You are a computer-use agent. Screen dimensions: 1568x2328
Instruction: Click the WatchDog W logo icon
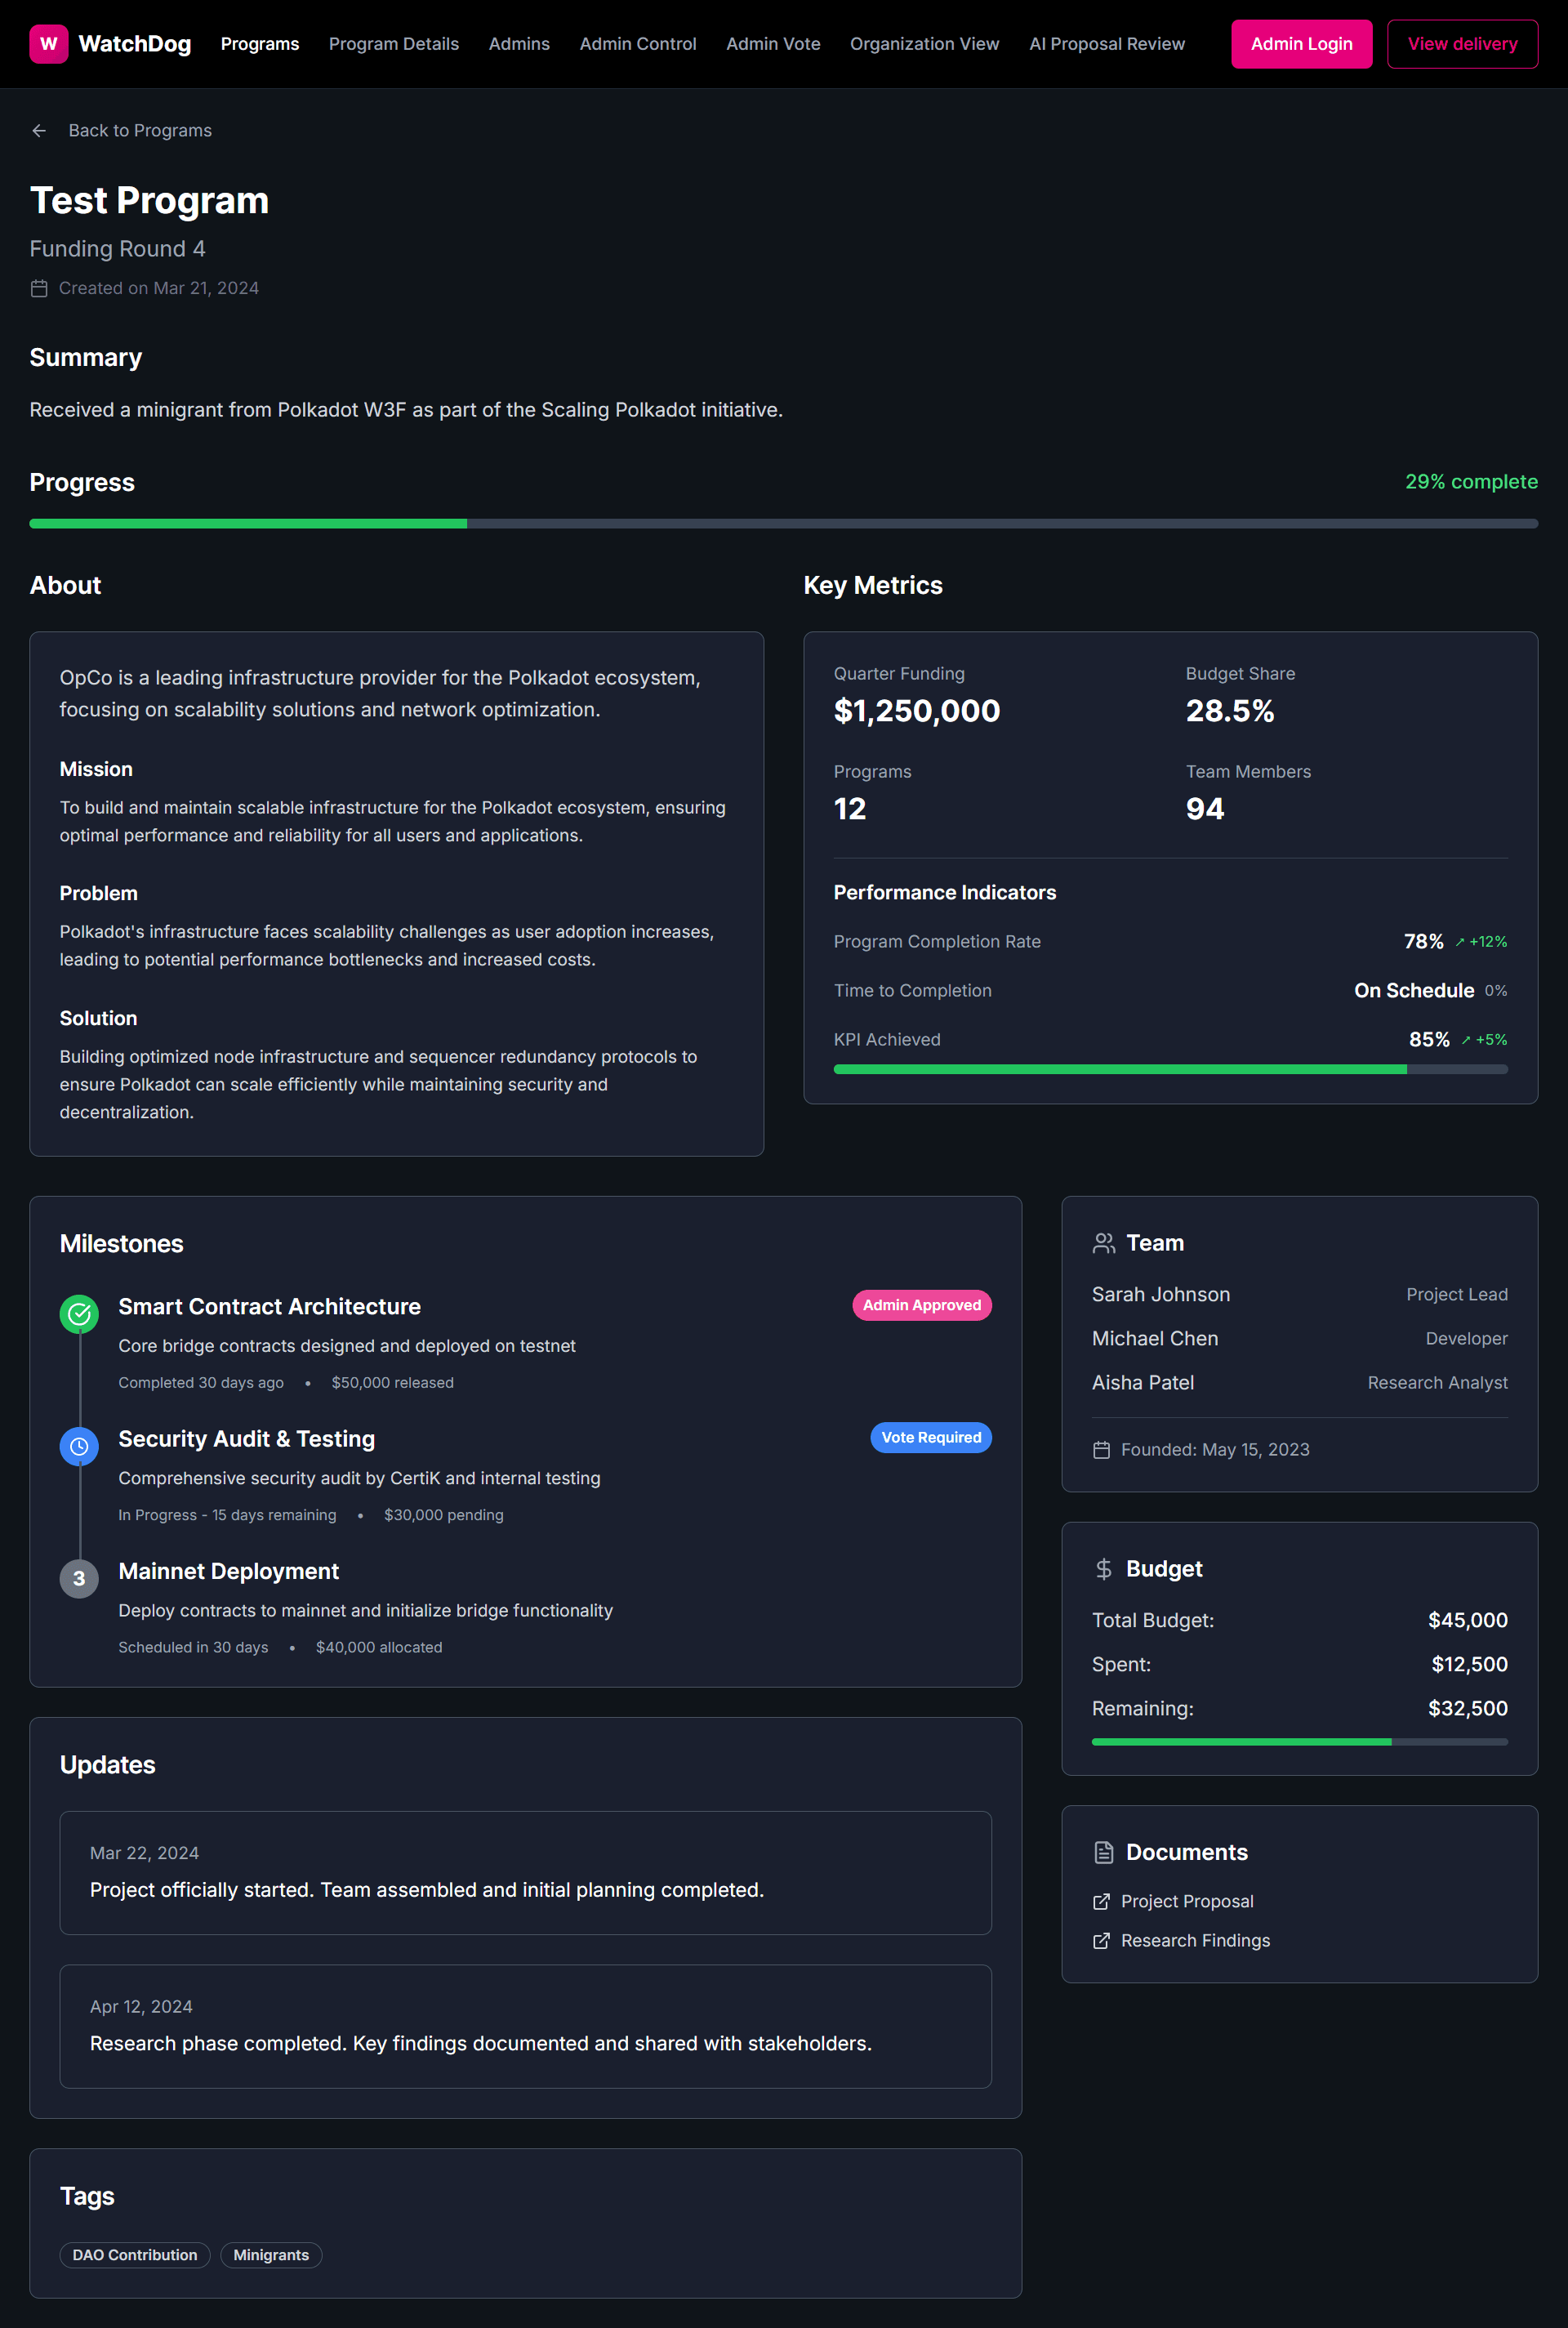pos(48,44)
